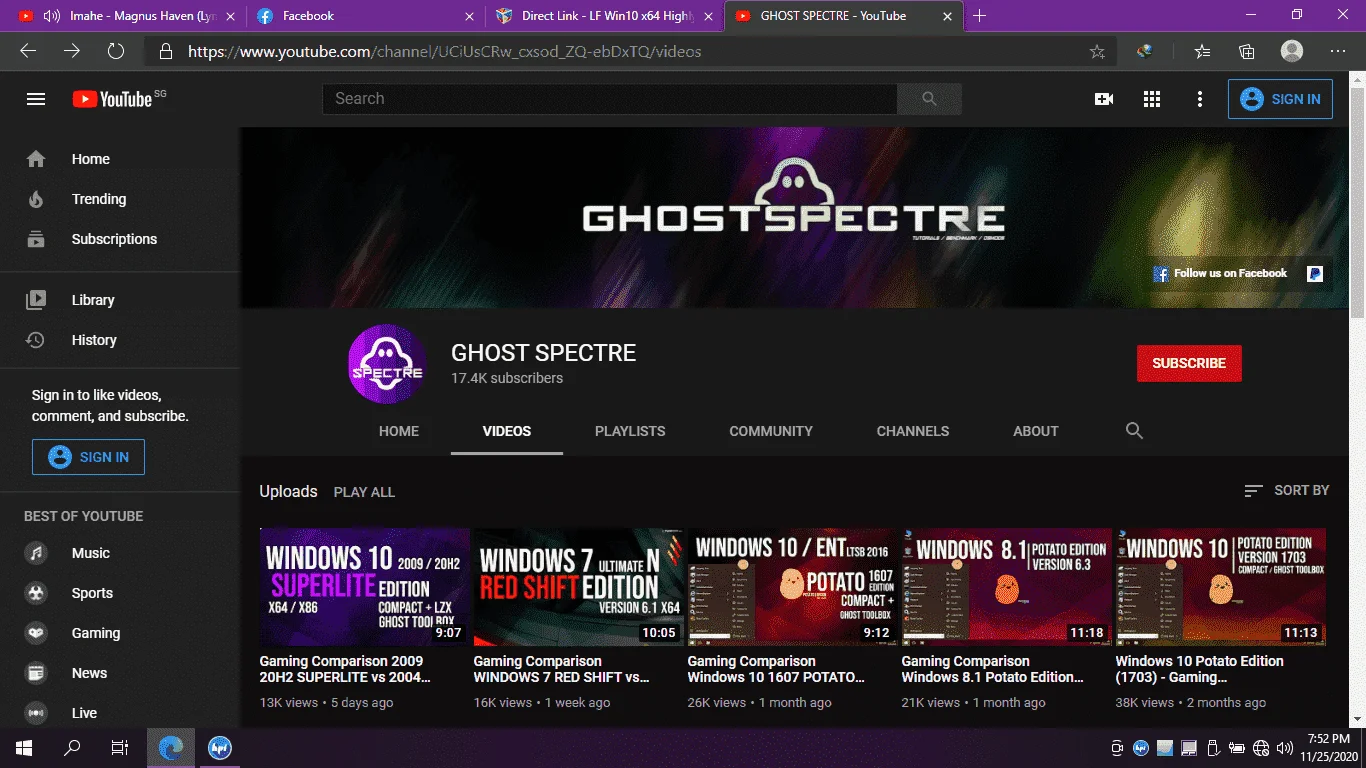Click the search magnifier button

tap(929, 99)
